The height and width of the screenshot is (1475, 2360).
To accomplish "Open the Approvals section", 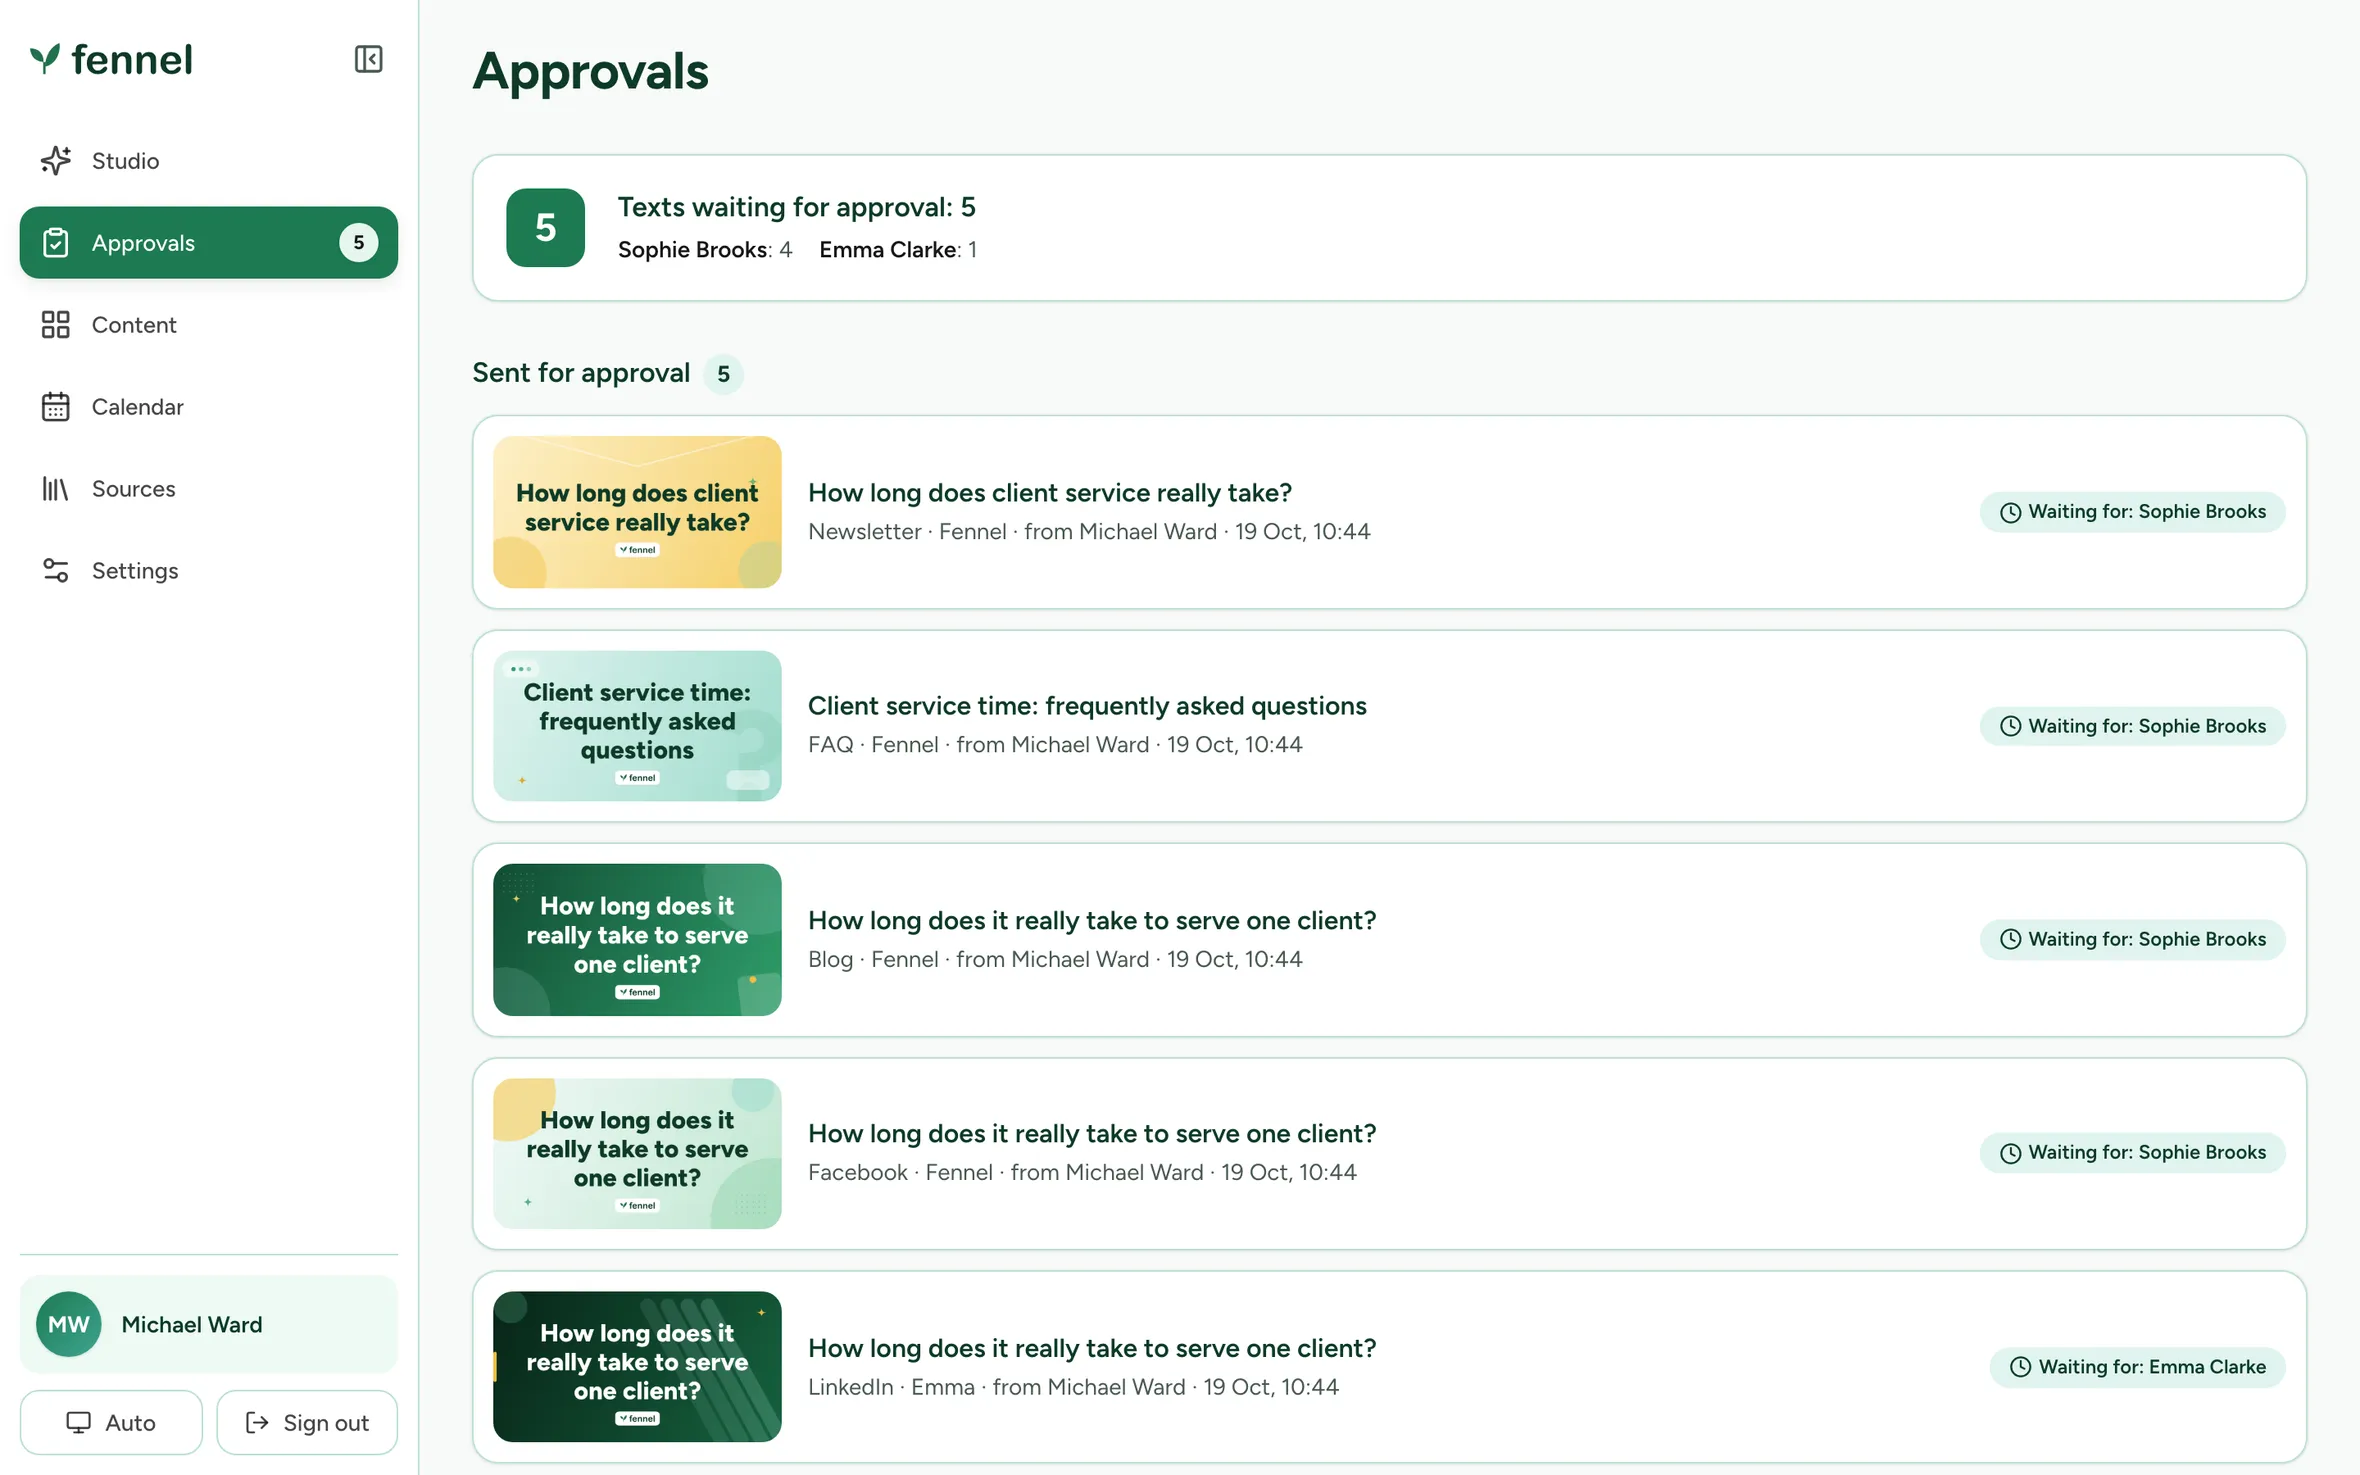I will click(x=208, y=242).
